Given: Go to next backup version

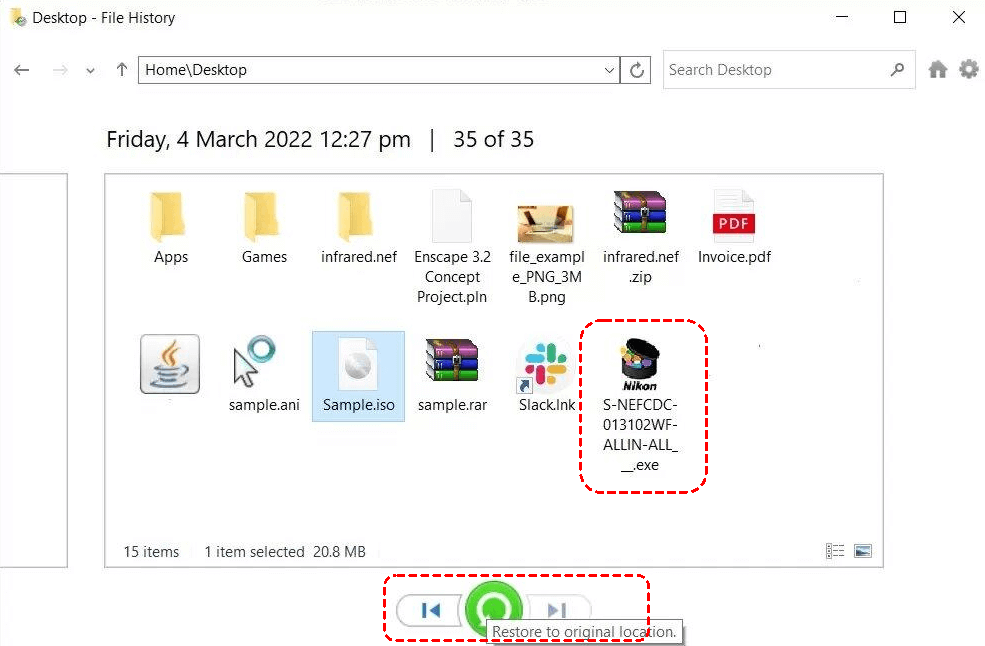Looking at the screenshot, I should (x=558, y=608).
